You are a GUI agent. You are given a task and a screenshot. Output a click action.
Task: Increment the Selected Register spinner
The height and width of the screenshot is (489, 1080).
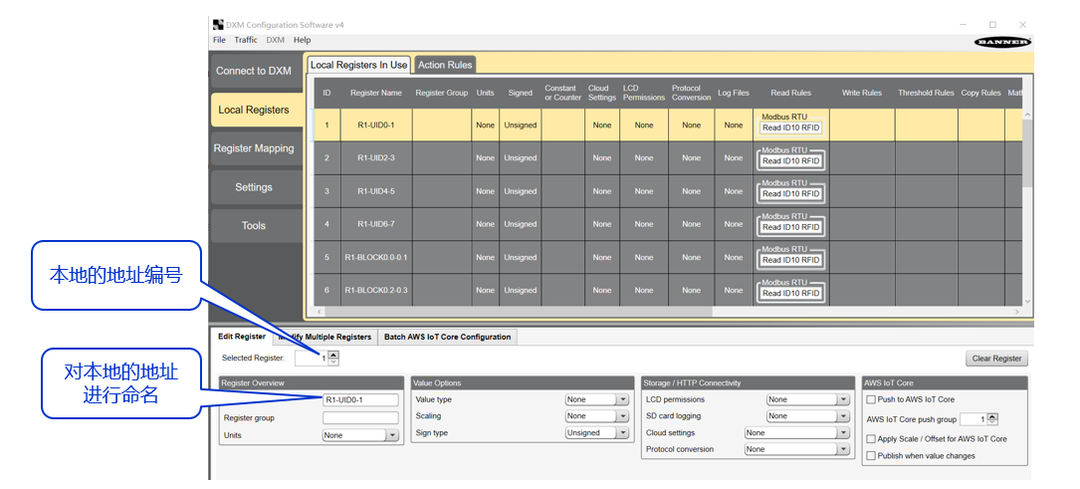pos(334,354)
